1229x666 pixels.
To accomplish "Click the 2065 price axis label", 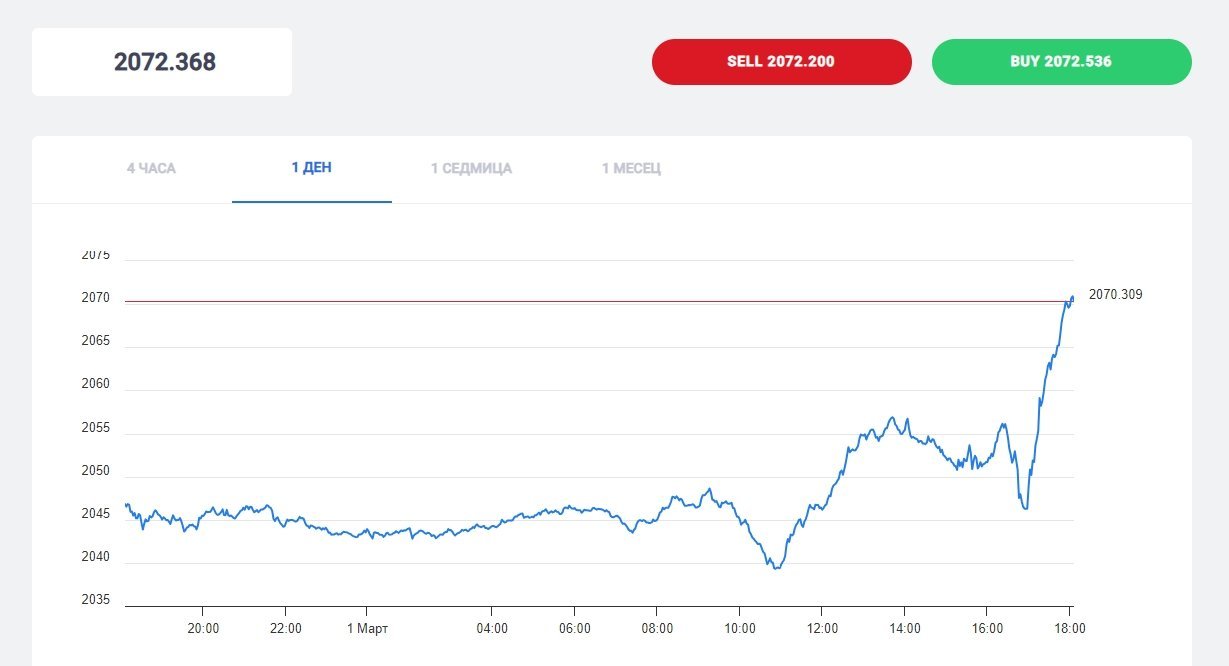I will pyautogui.click(x=95, y=341).
